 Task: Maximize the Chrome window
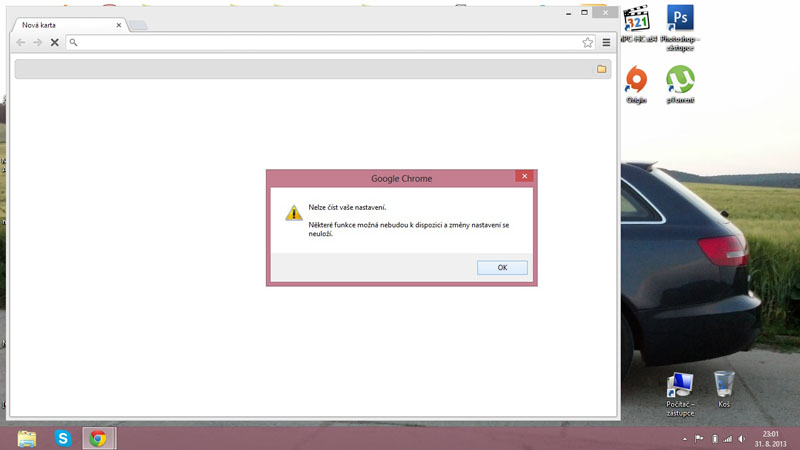[584, 12]
